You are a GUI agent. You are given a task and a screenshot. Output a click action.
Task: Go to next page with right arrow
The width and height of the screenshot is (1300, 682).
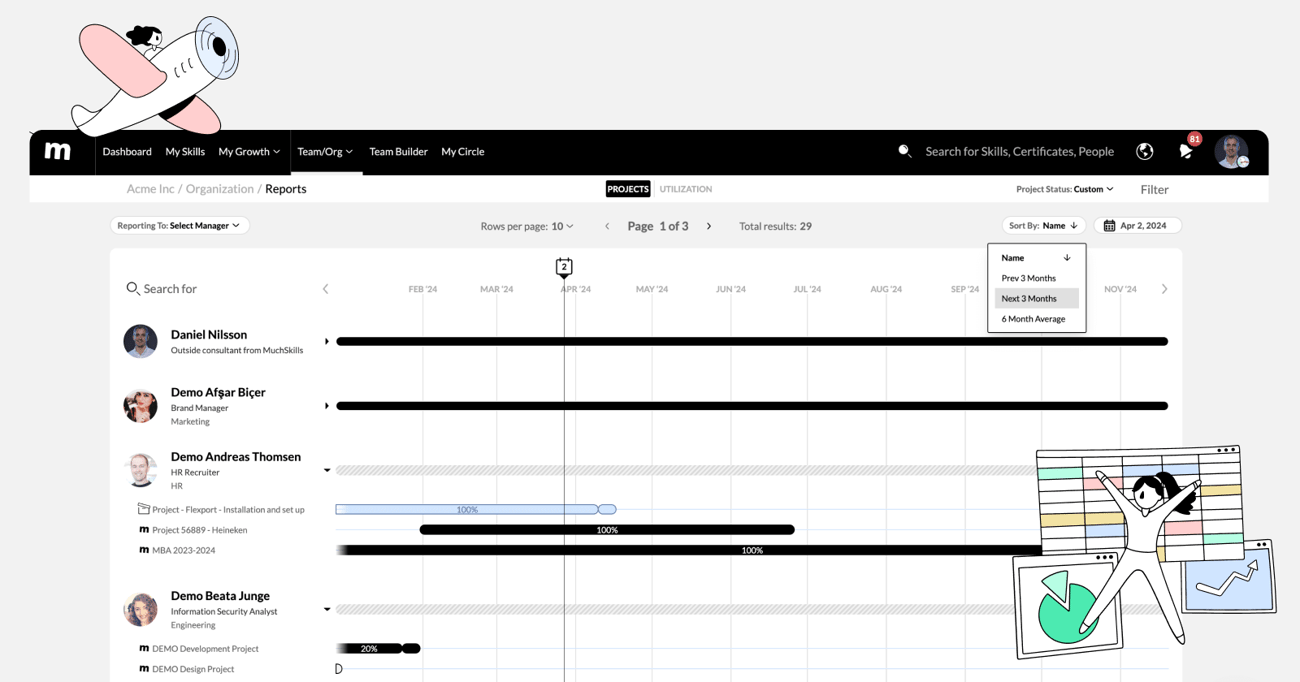point(709,226)
